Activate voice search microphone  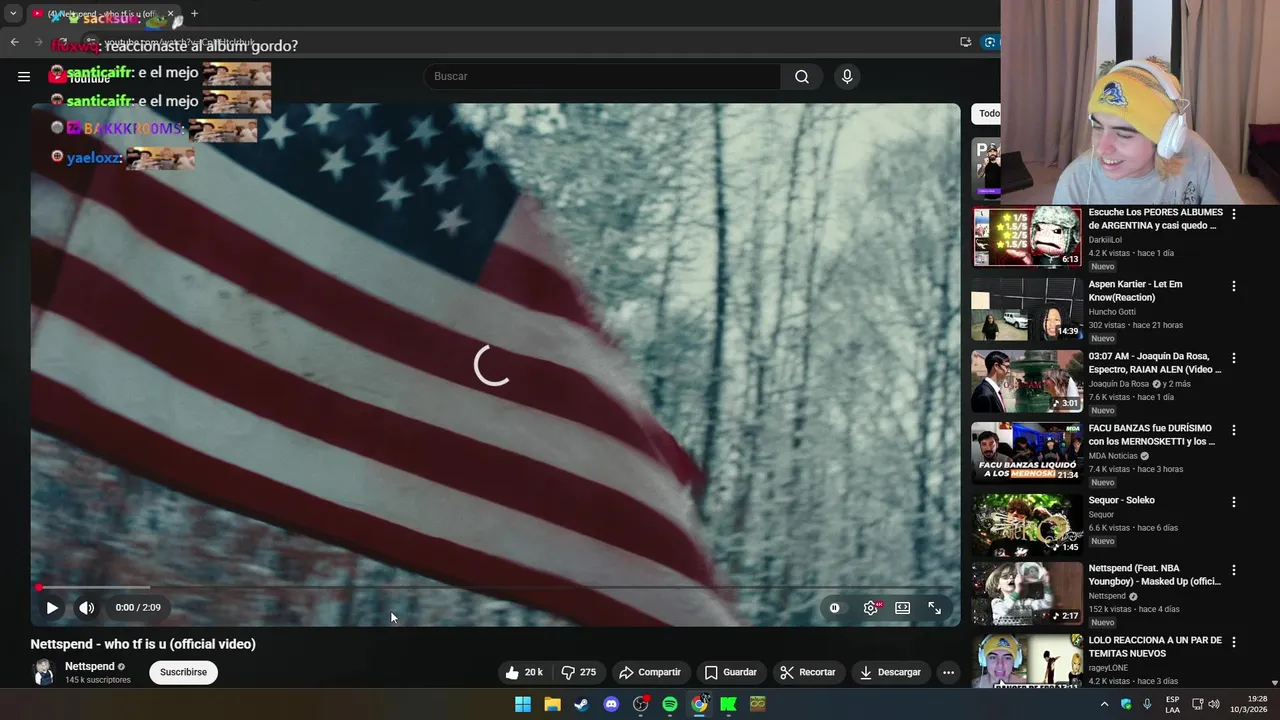pos(847,77)
